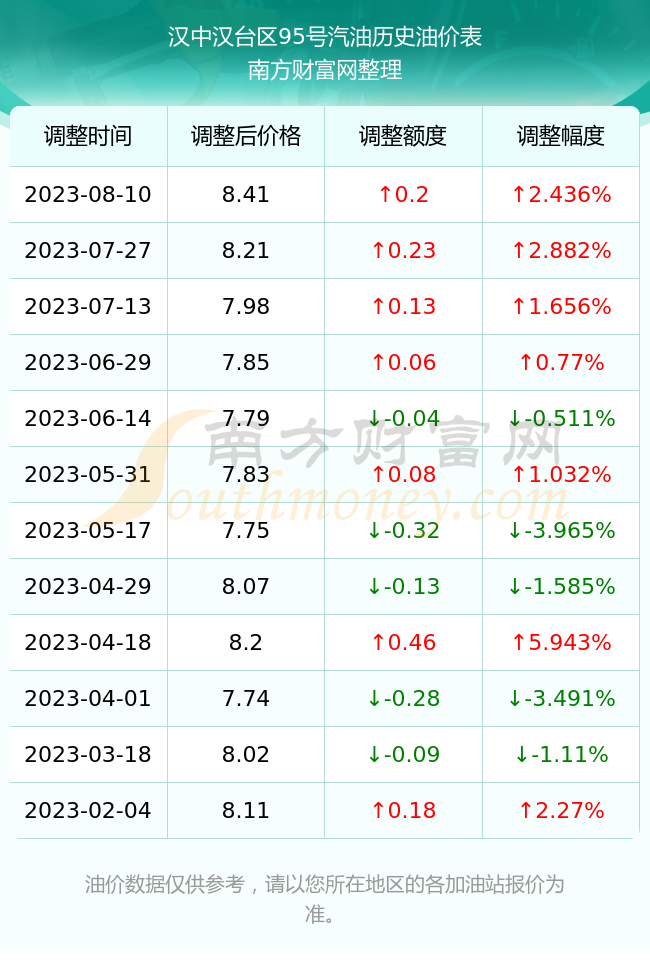
Task: Select the 2023-05-31 date cell
Action: point(88,474)
